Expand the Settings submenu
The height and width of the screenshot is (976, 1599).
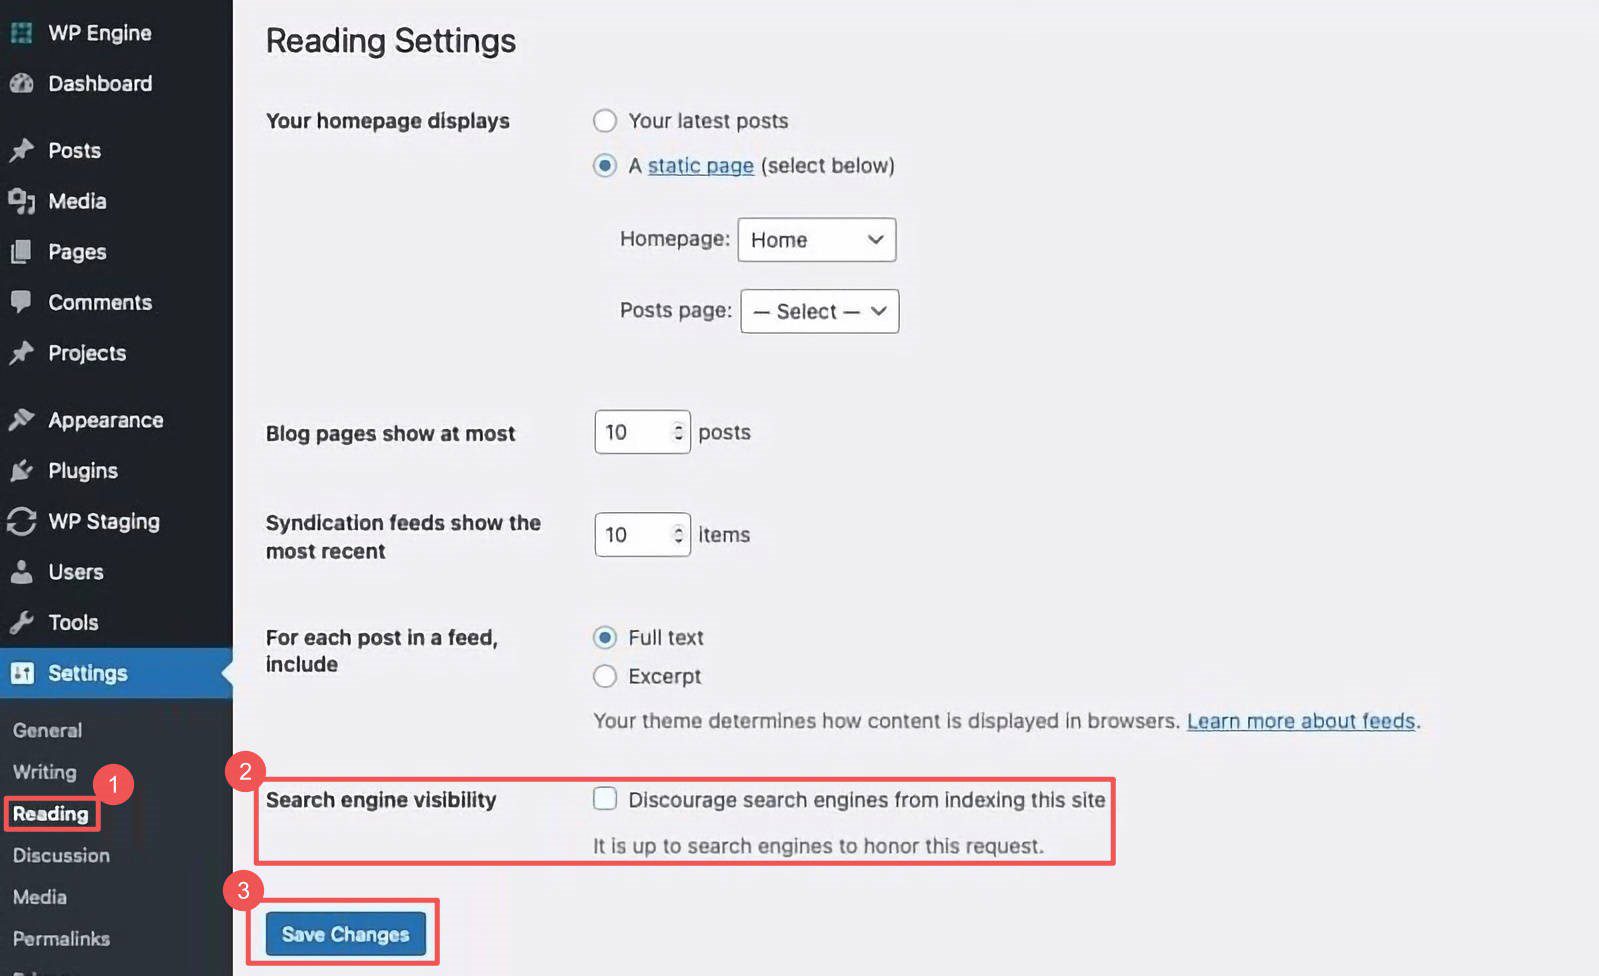point(88,673)
